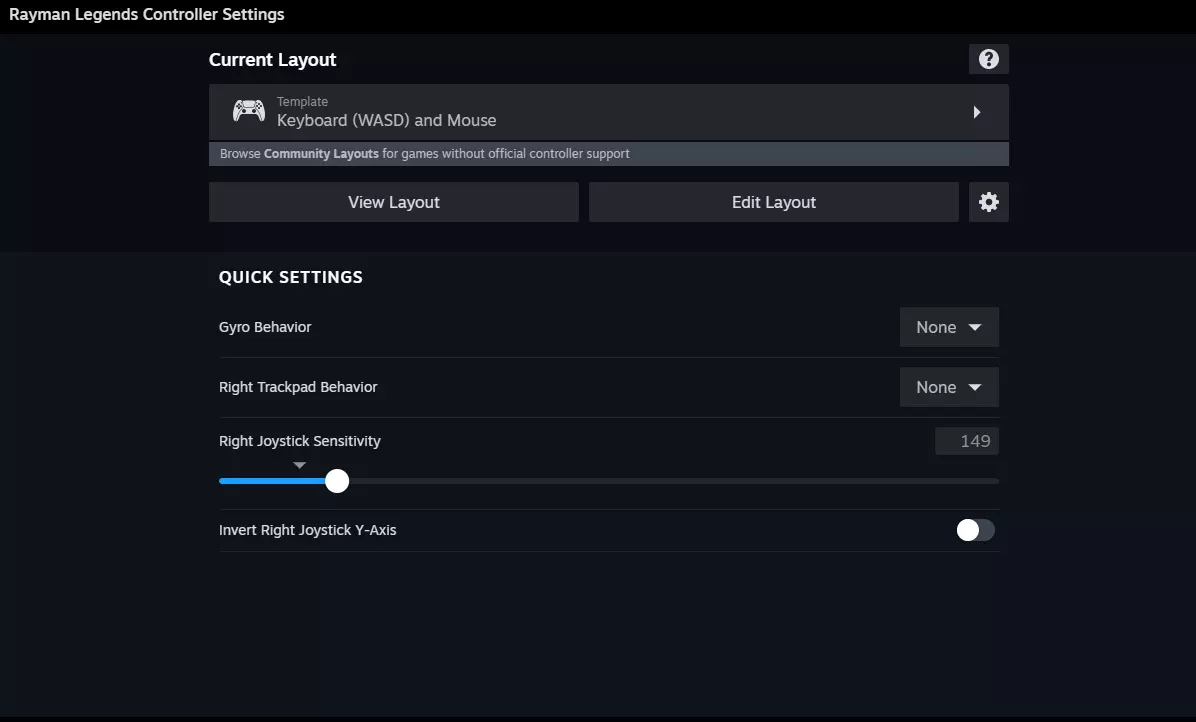Image resolution: width=1196 pixels, height=722 pixels.
Task: Click the Gyro Behavior label
Action: (x=265, y=327)
